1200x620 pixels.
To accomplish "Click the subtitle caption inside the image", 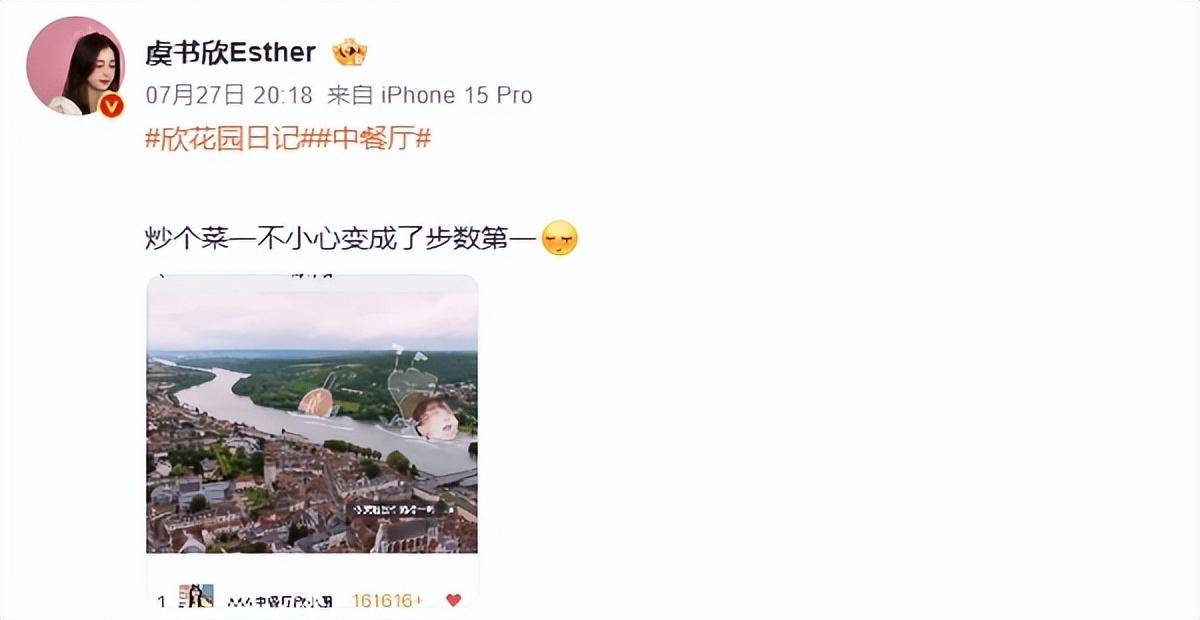I will pos(396,510).
